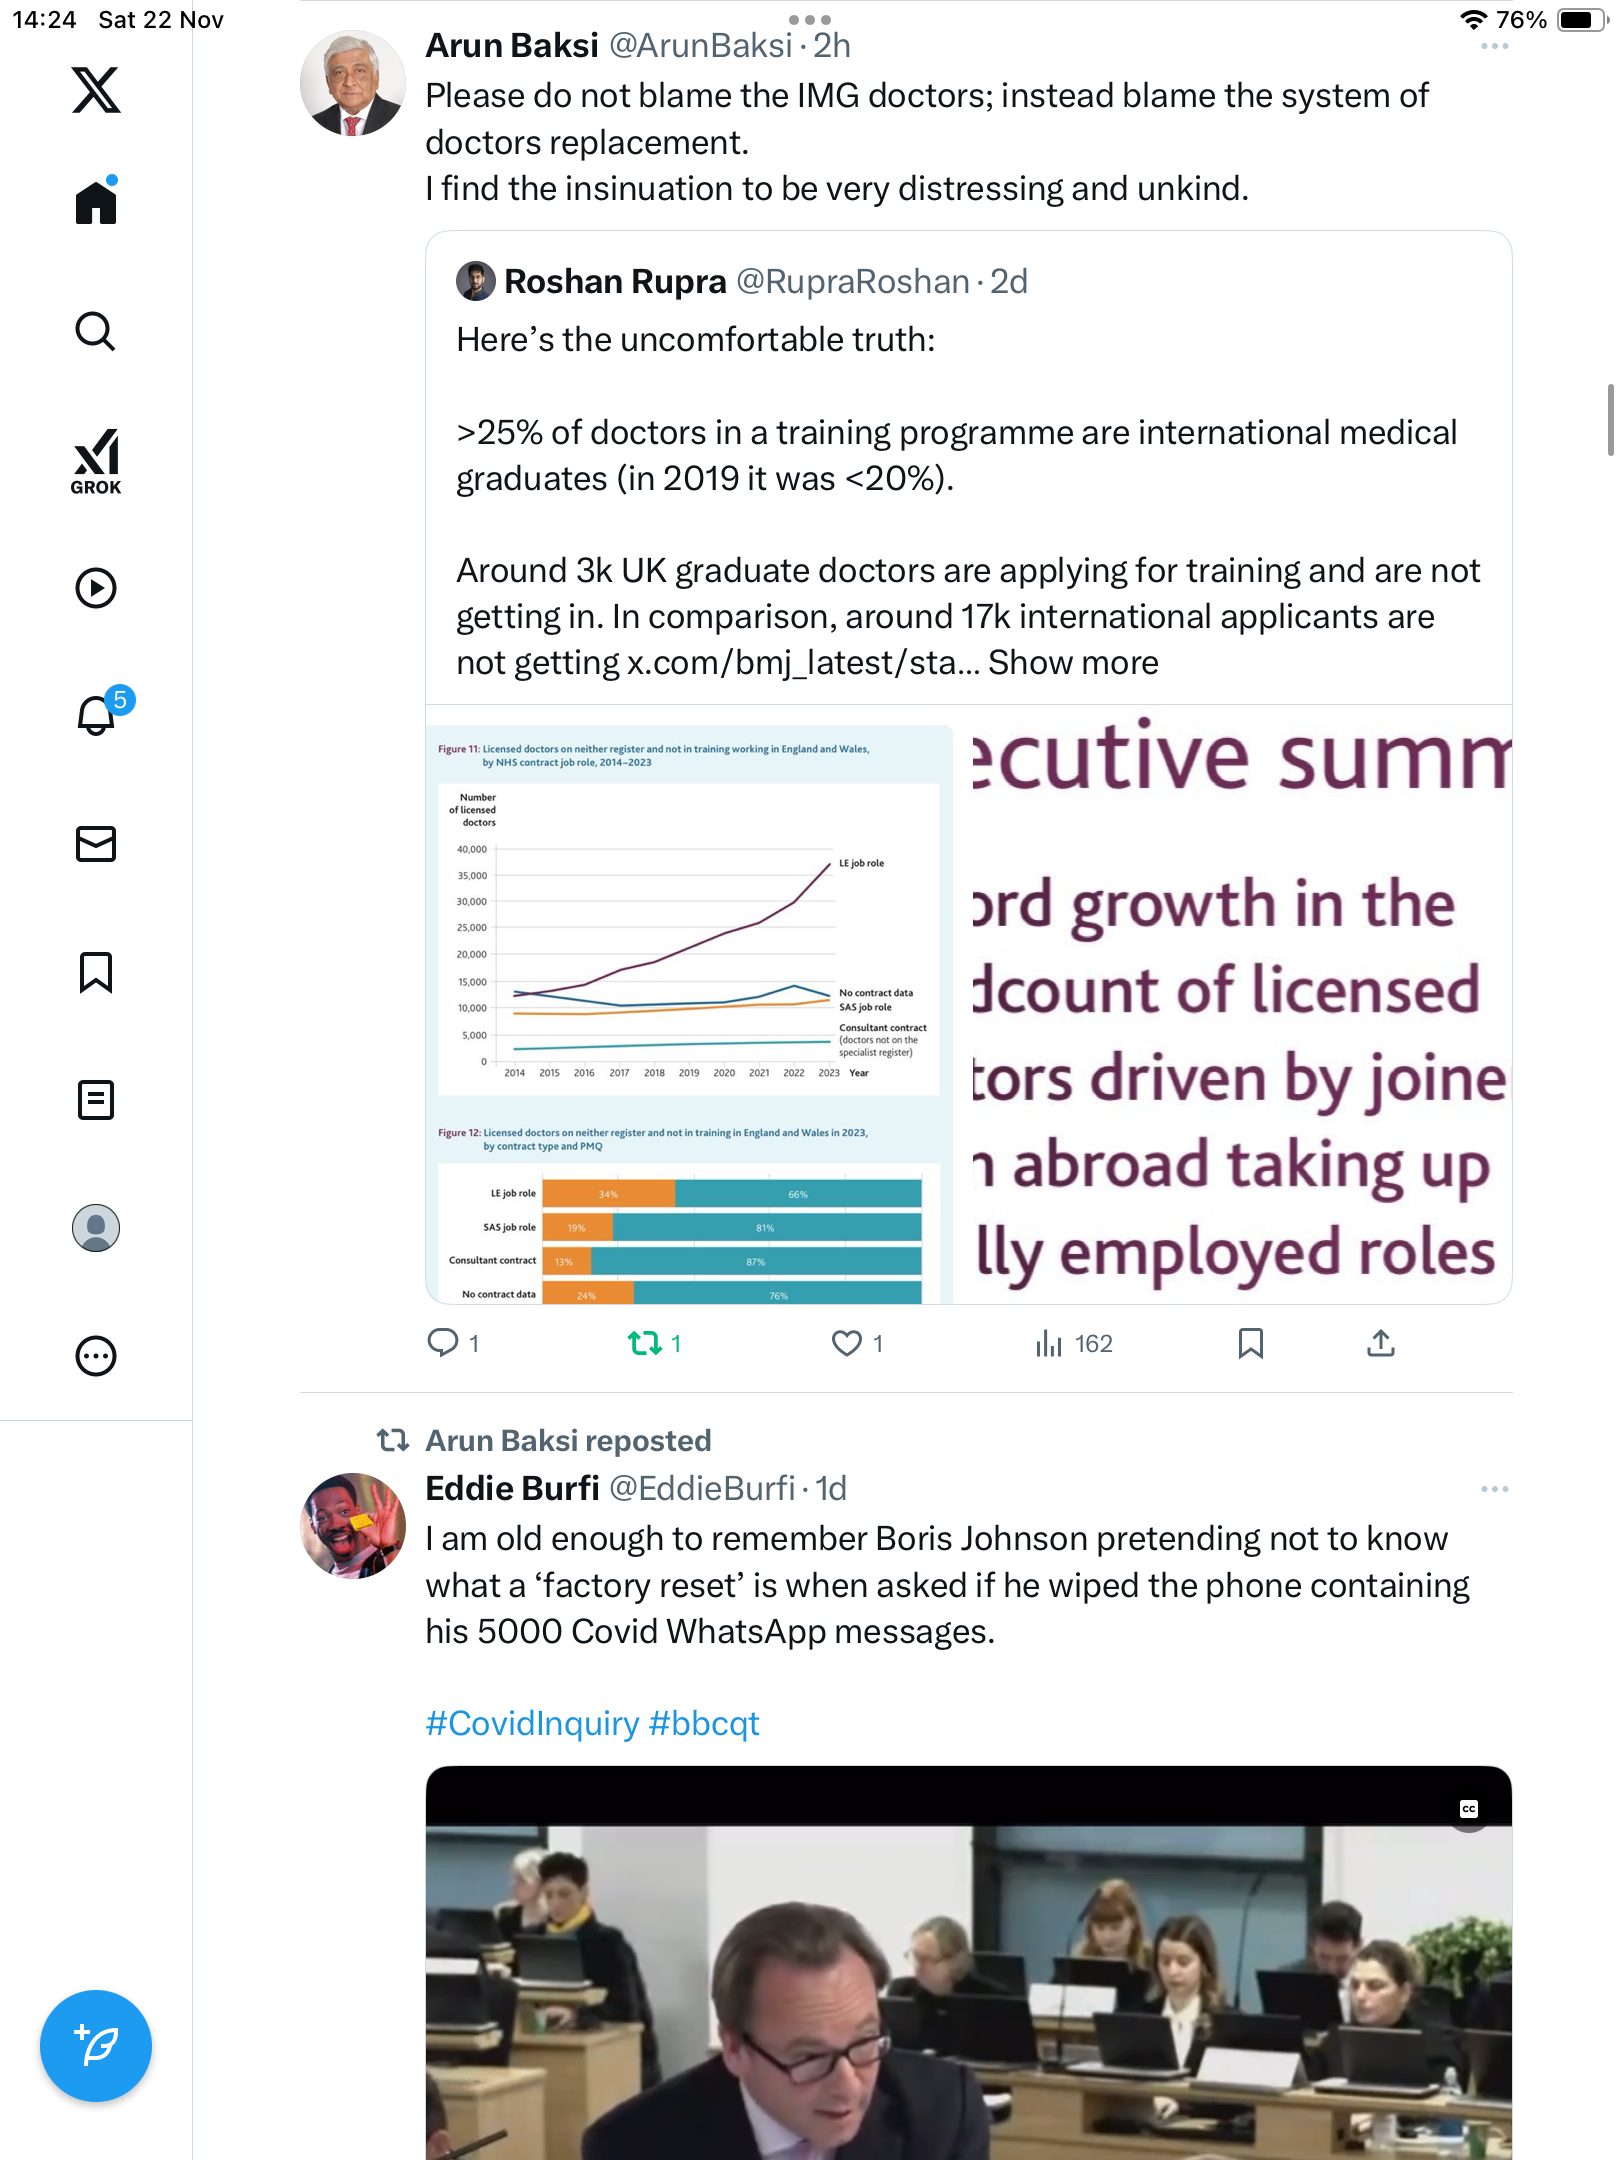Open the video play sidebar icon
1620x2160 pixels.
click(x=96, y=588)
